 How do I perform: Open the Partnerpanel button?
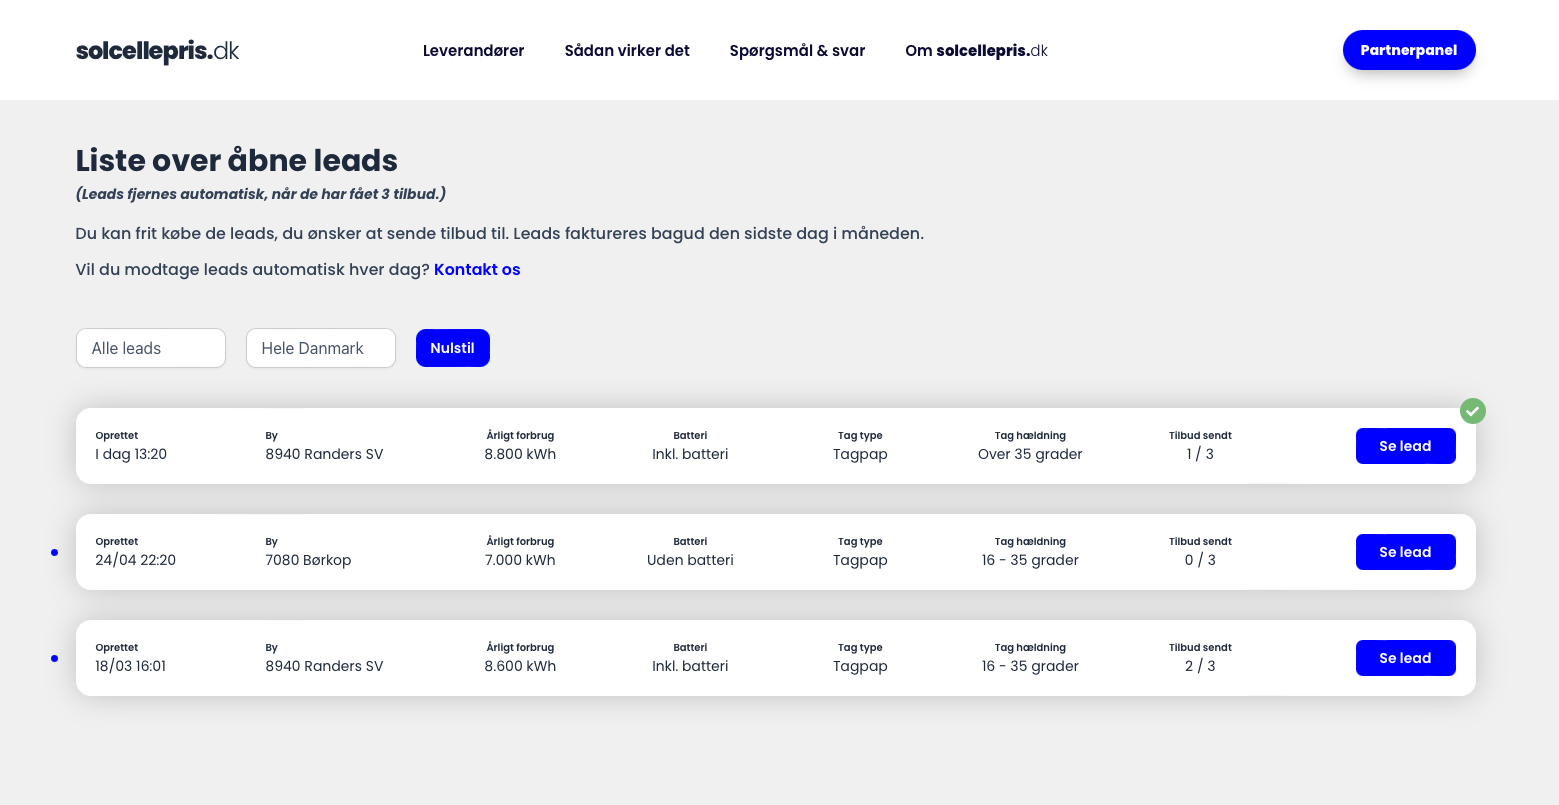pyautogui.click(x=1408, y=50)
